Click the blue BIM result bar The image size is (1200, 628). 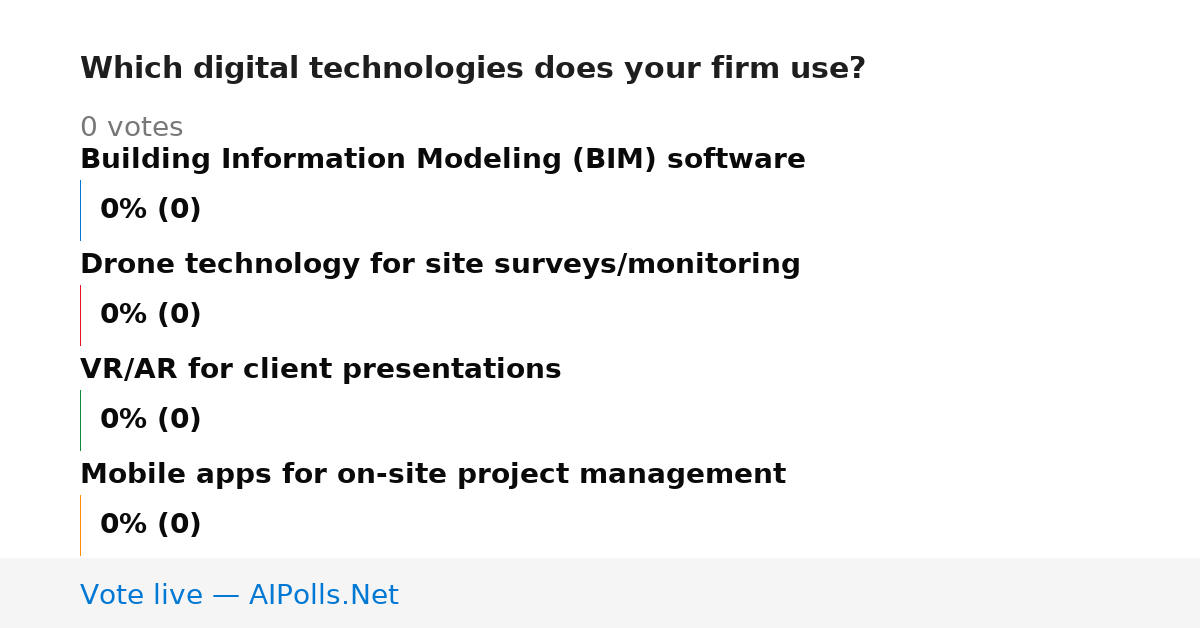[80, 210]
